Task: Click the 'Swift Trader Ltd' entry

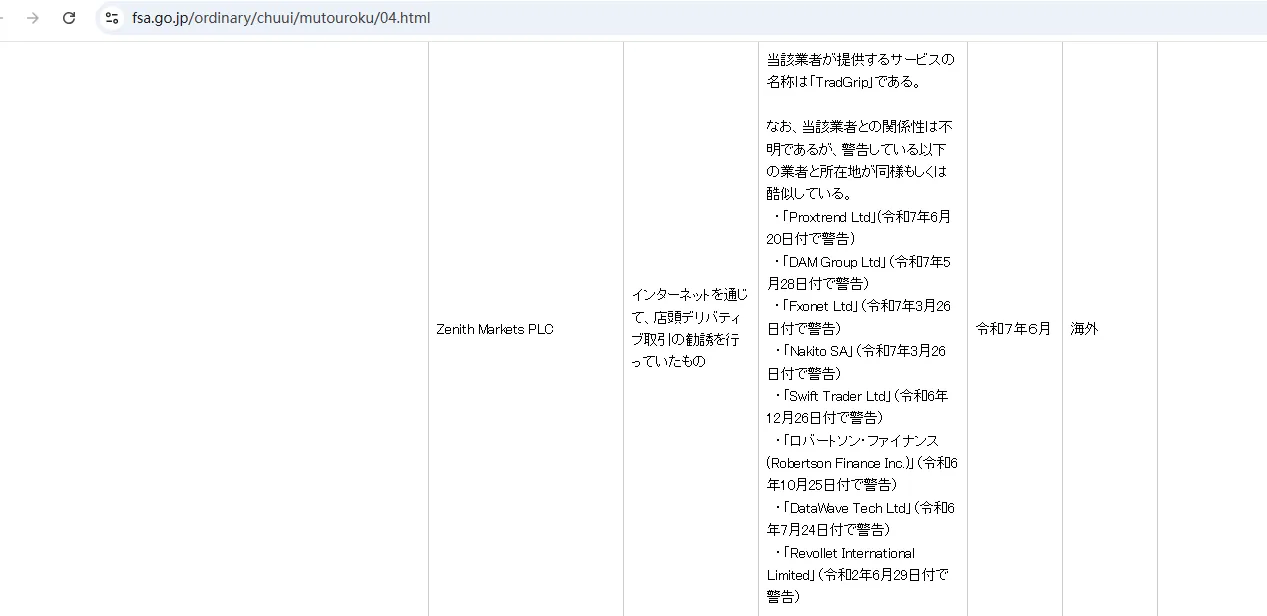Action: [x=838, y=396]
